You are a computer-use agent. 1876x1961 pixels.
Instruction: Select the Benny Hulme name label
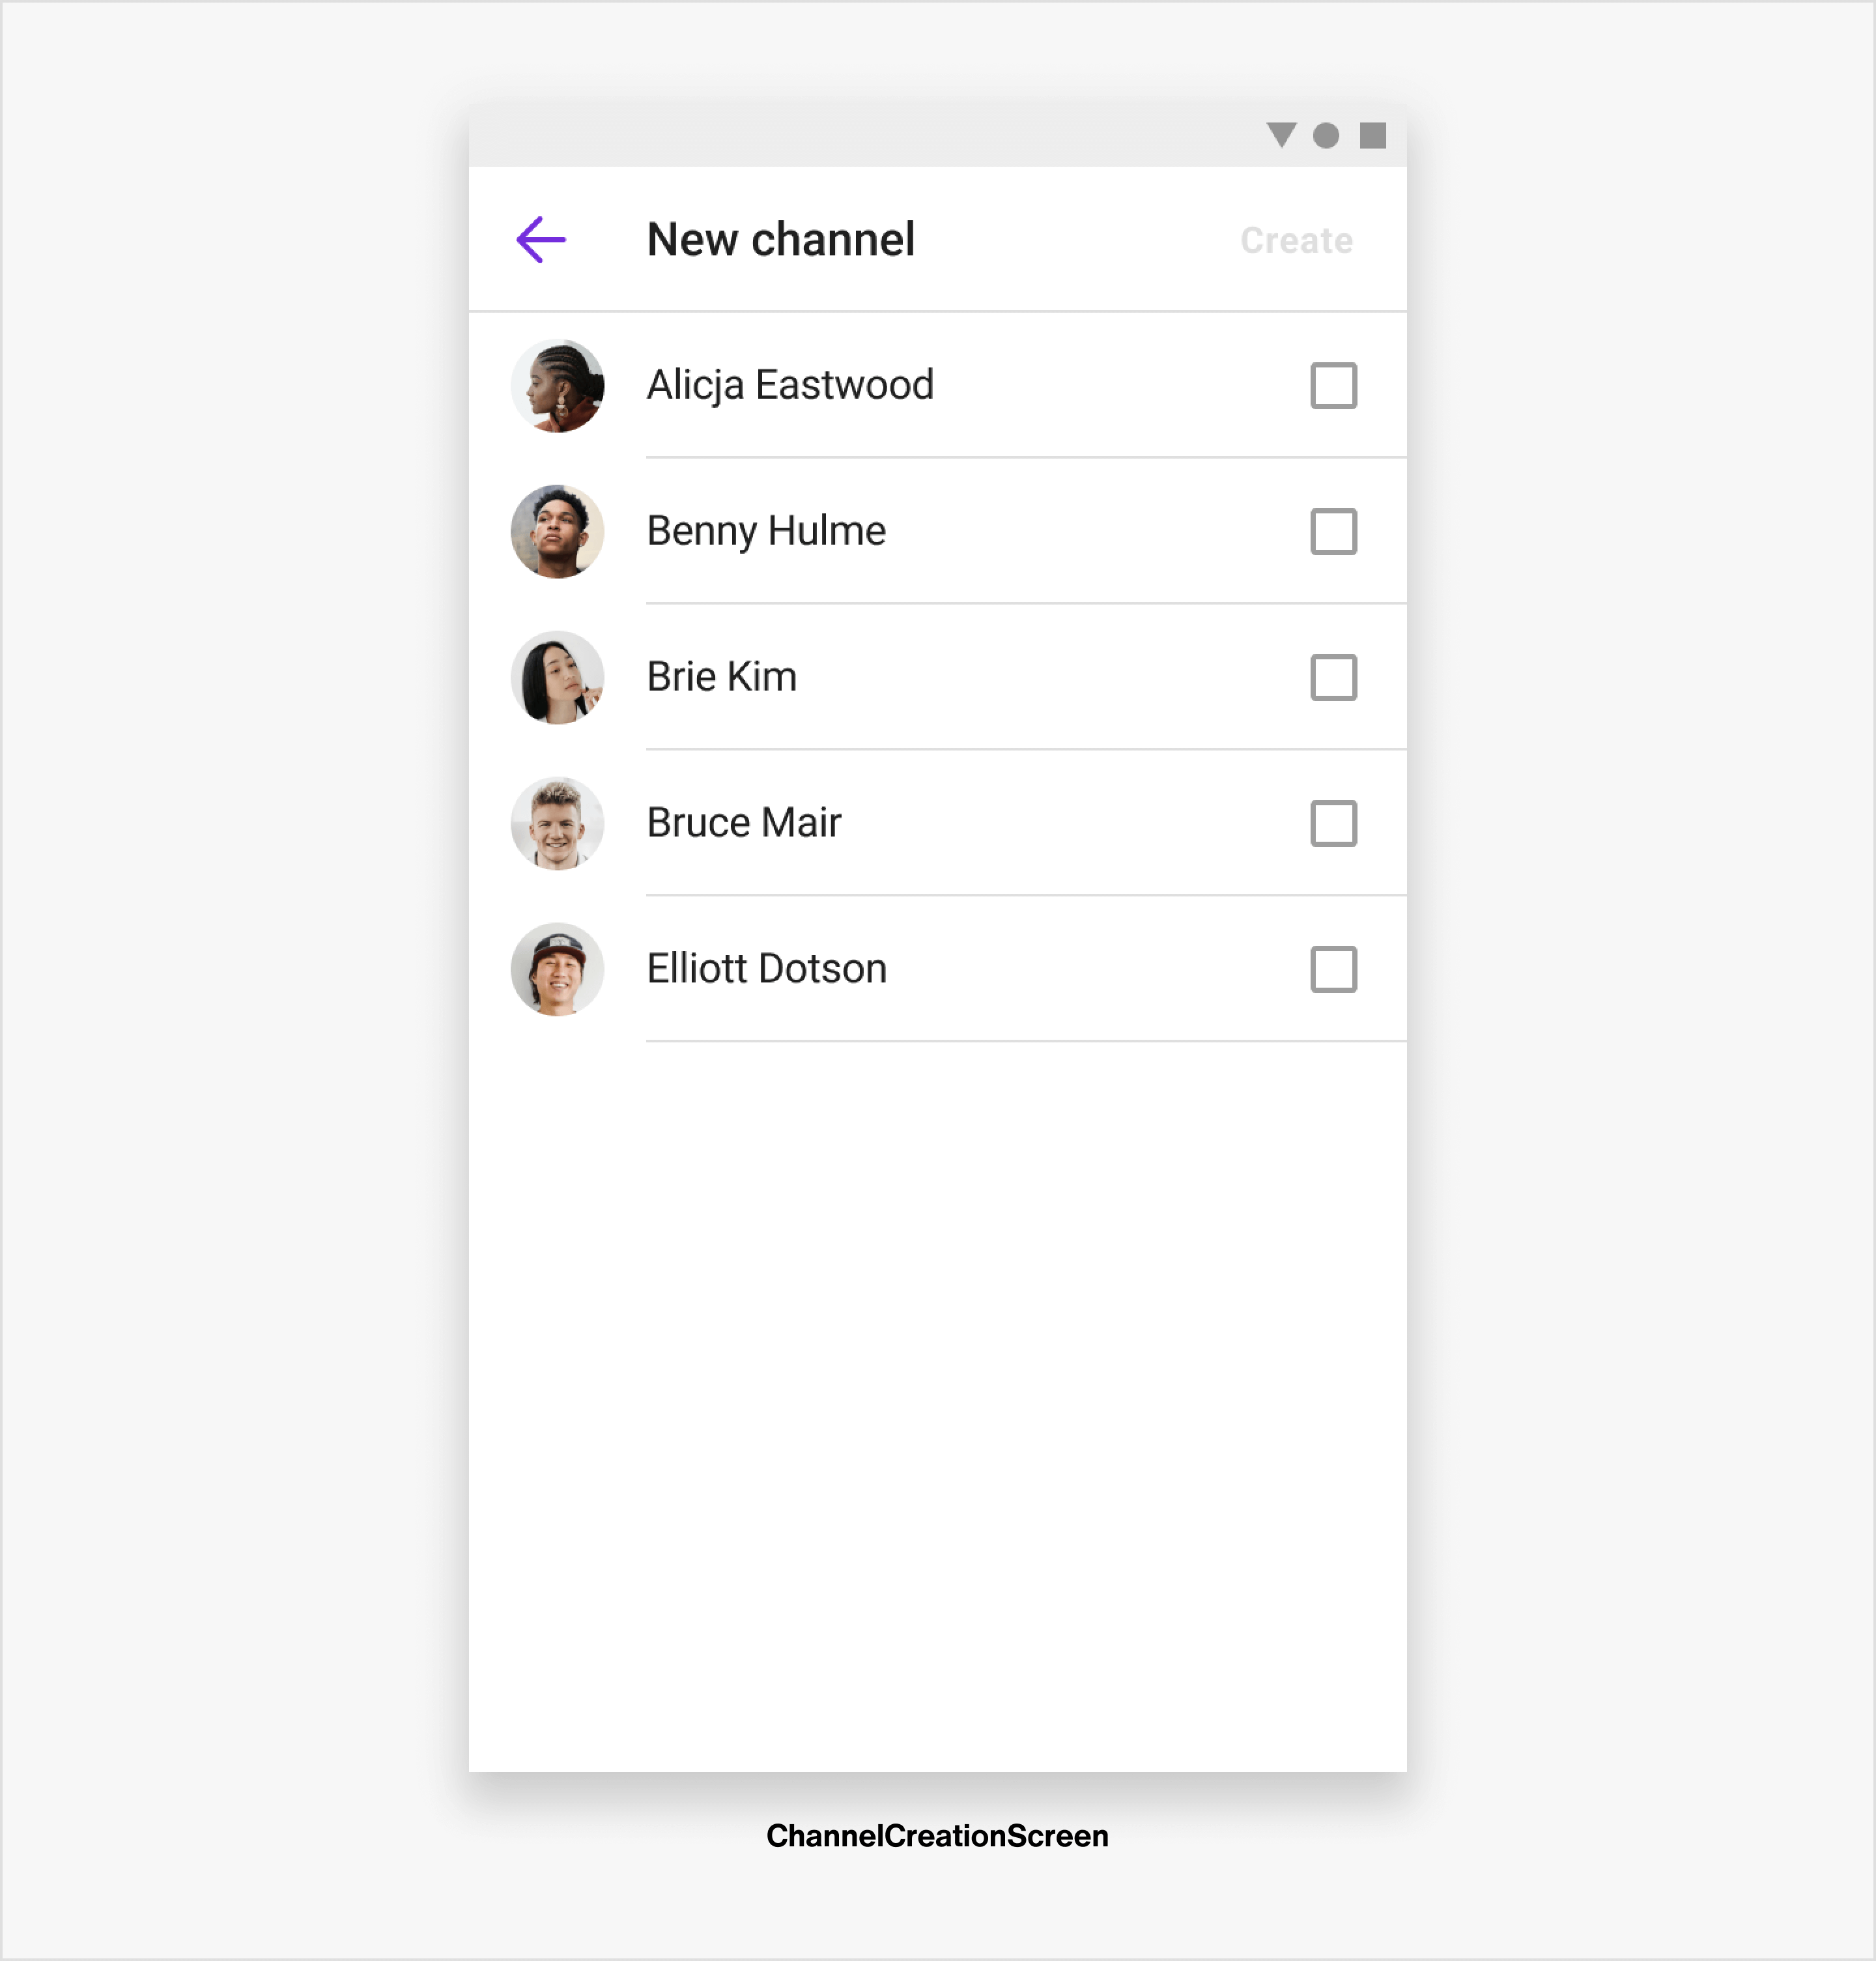[766, 532]
